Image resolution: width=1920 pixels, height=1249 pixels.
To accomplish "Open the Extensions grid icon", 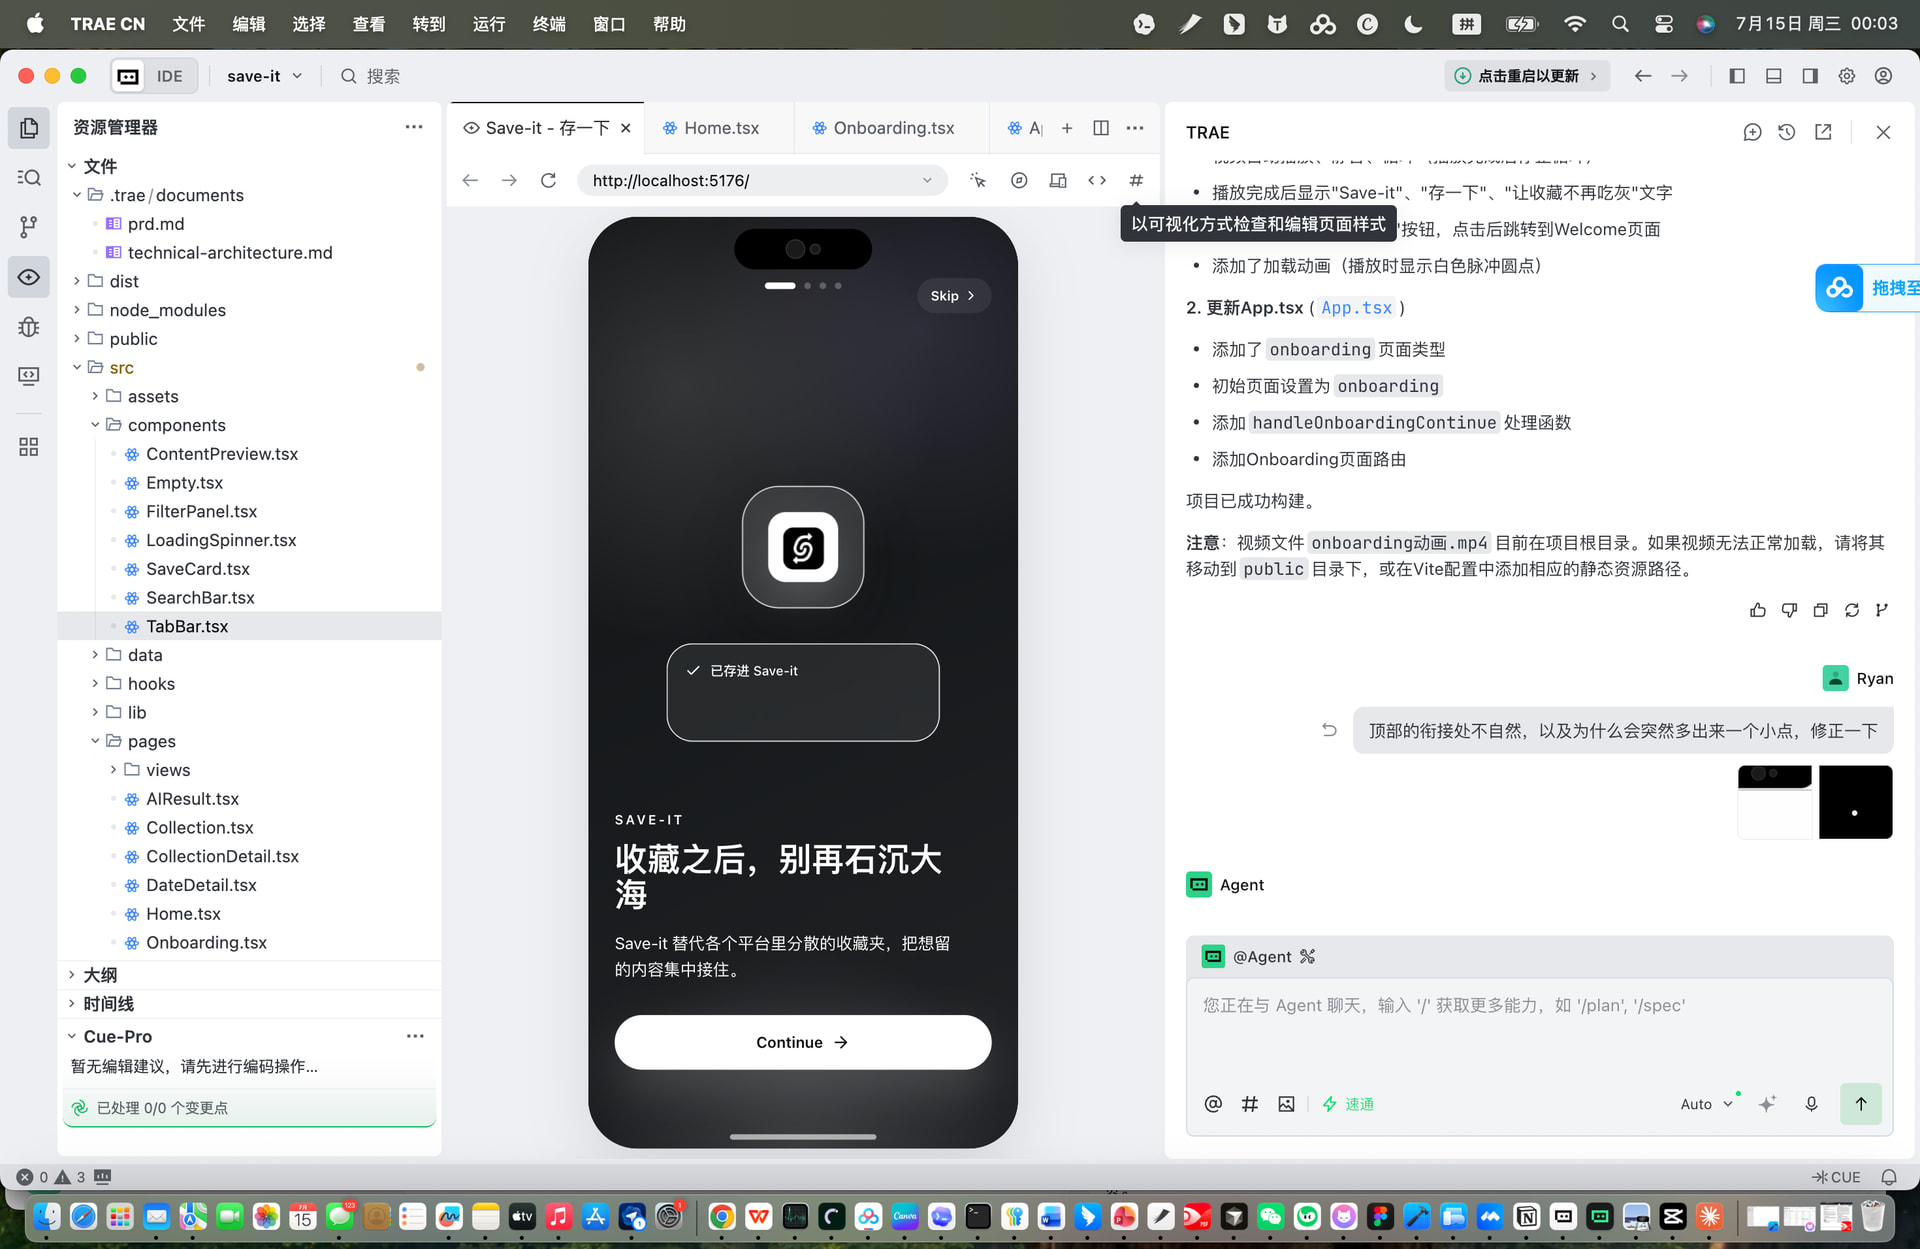I will click(29, 447).
